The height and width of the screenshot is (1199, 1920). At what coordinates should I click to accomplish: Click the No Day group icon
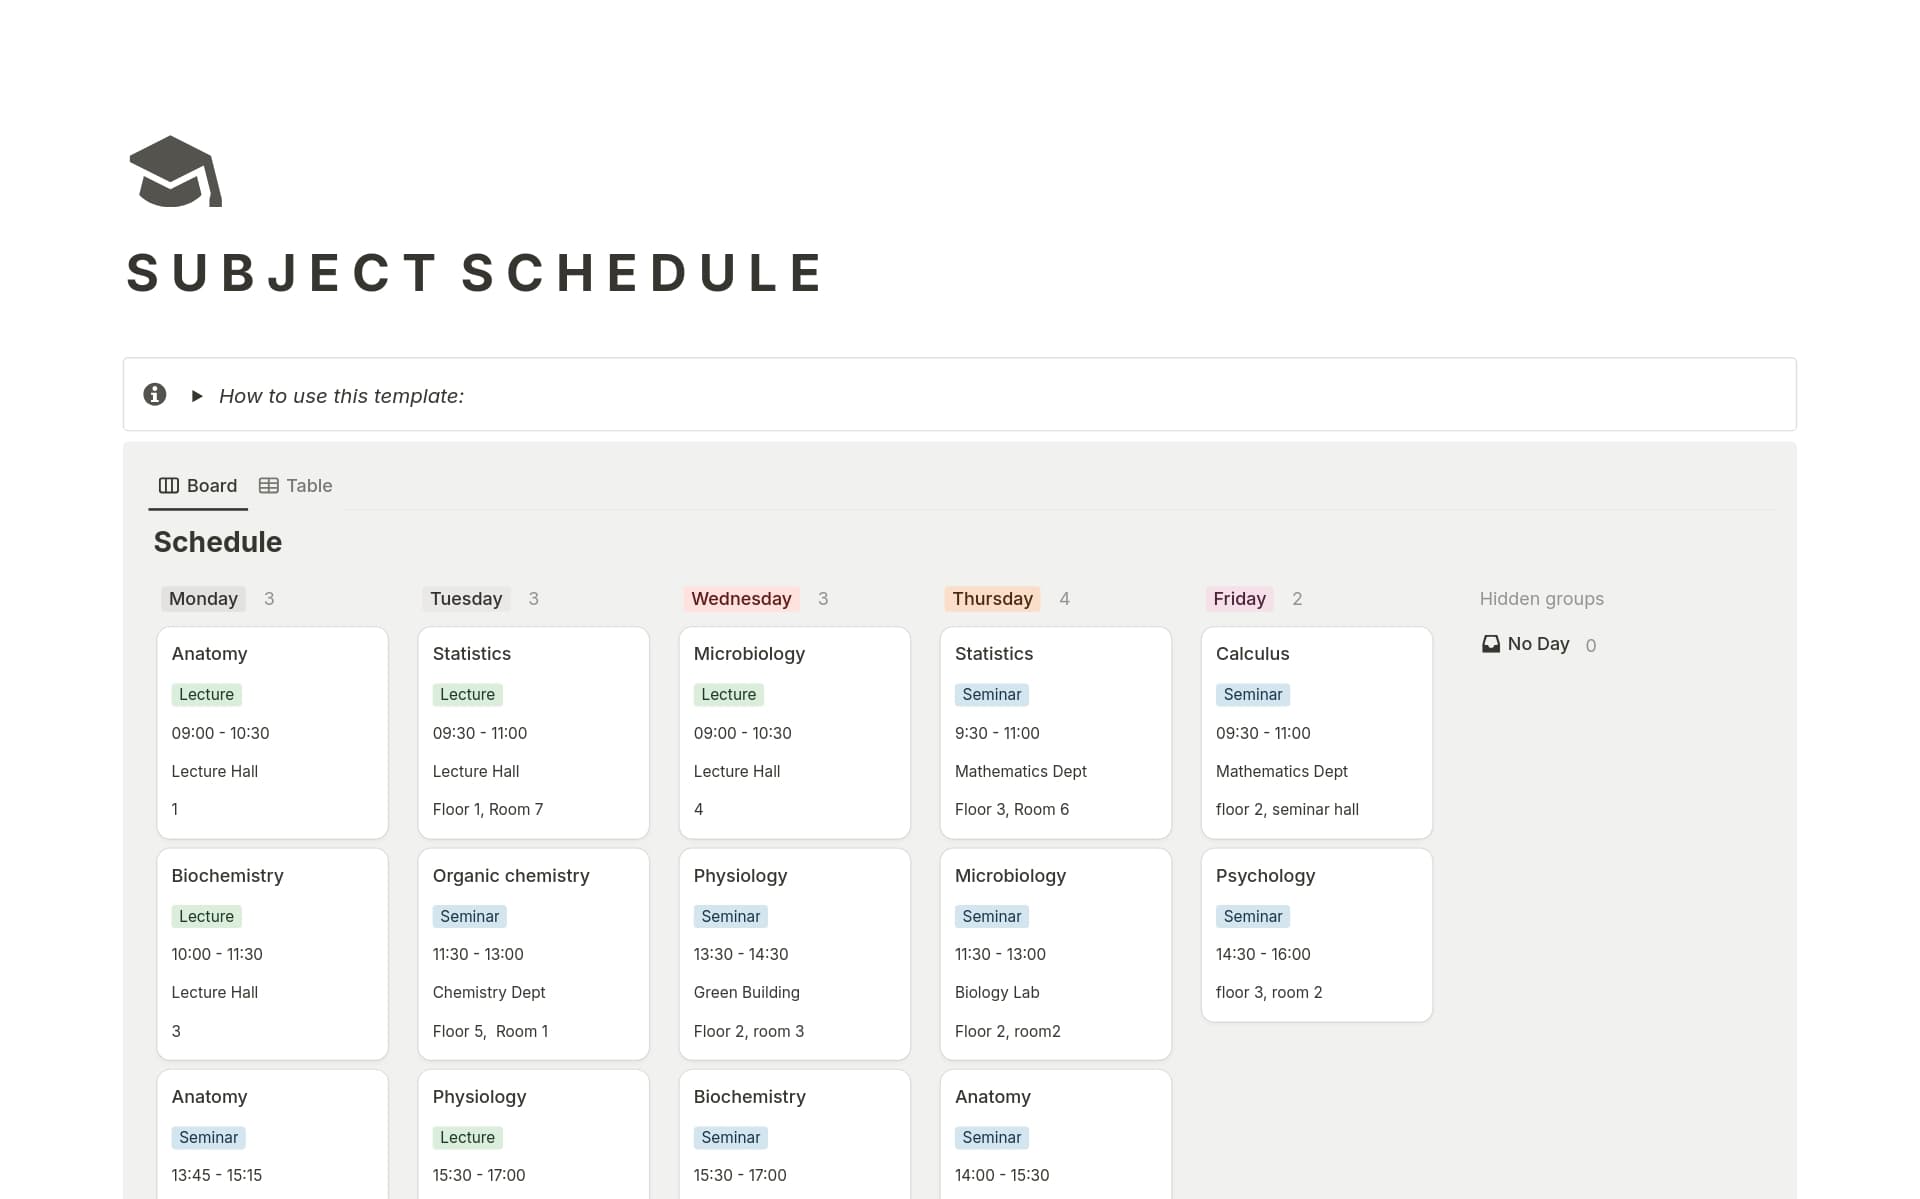tap(1490, 644)
